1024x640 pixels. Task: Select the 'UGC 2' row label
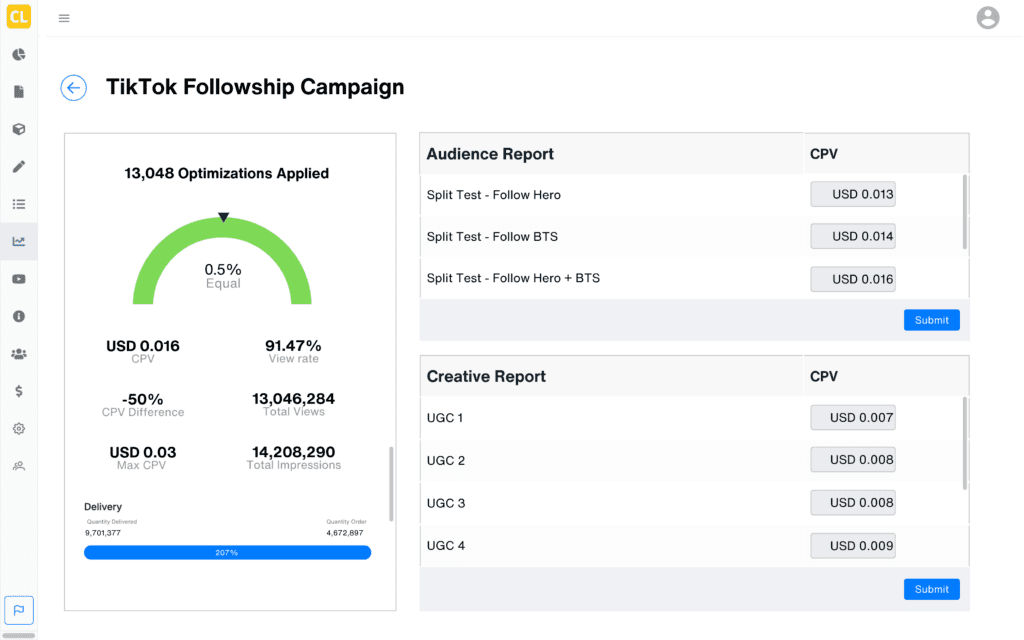(446, 460)
